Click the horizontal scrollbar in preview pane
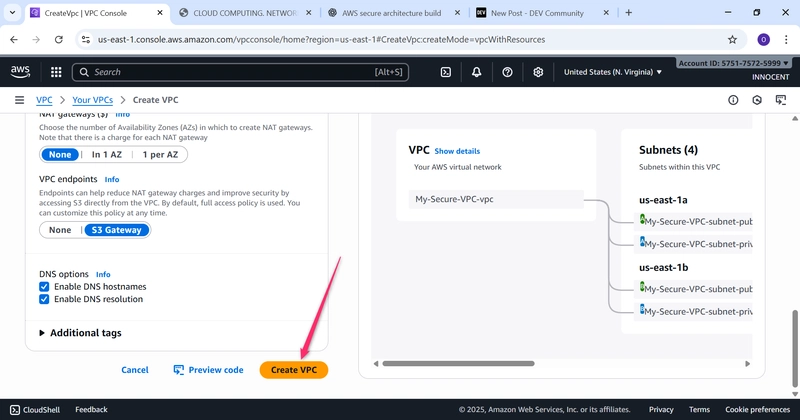800x420 pixels. tap(458, 363)
